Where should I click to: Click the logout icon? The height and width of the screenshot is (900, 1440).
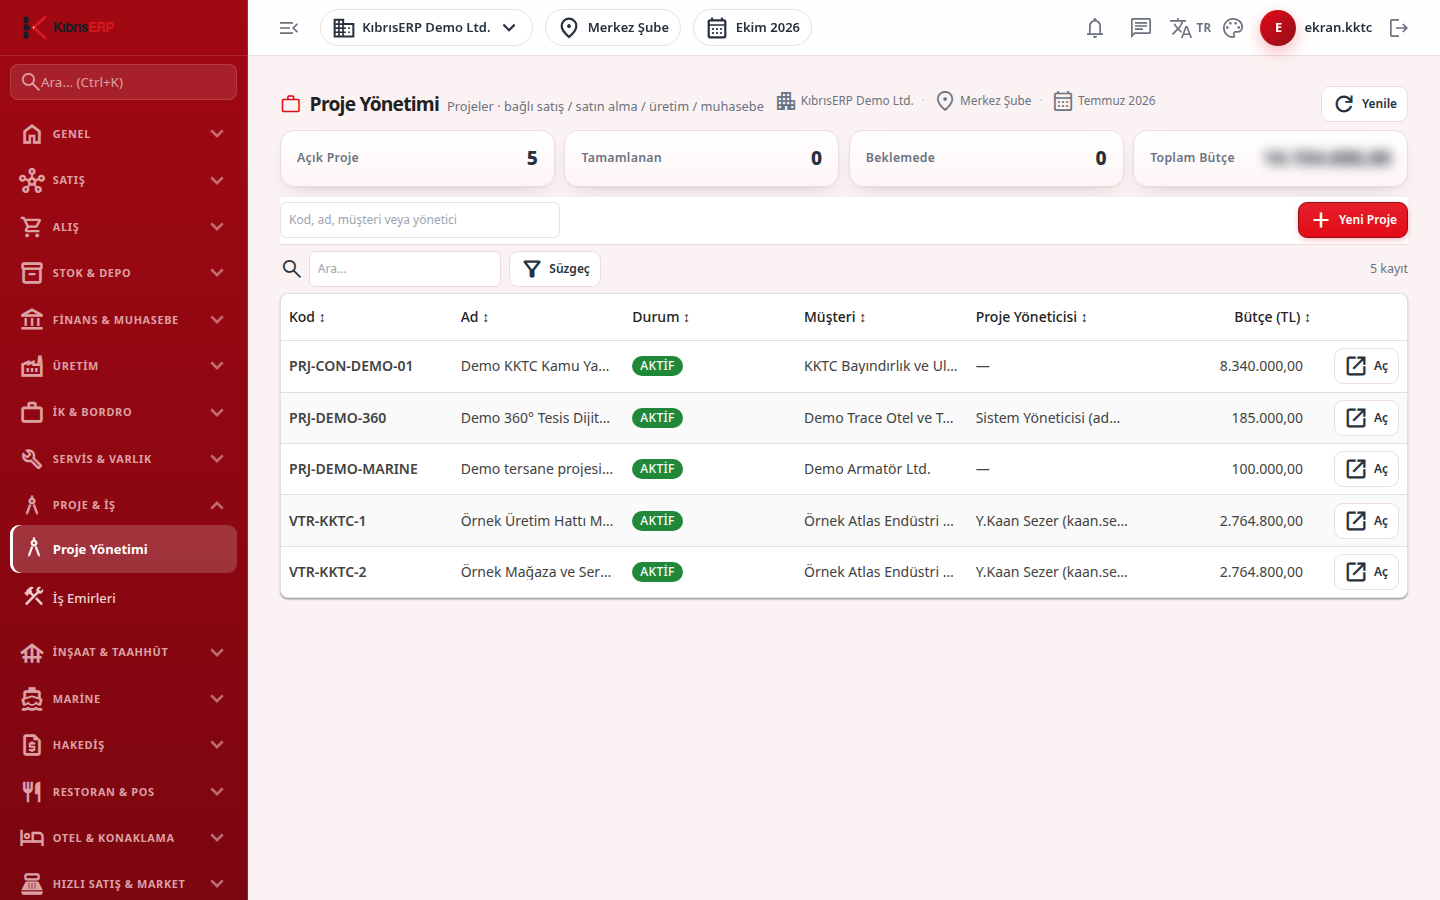coord(1399,28)
